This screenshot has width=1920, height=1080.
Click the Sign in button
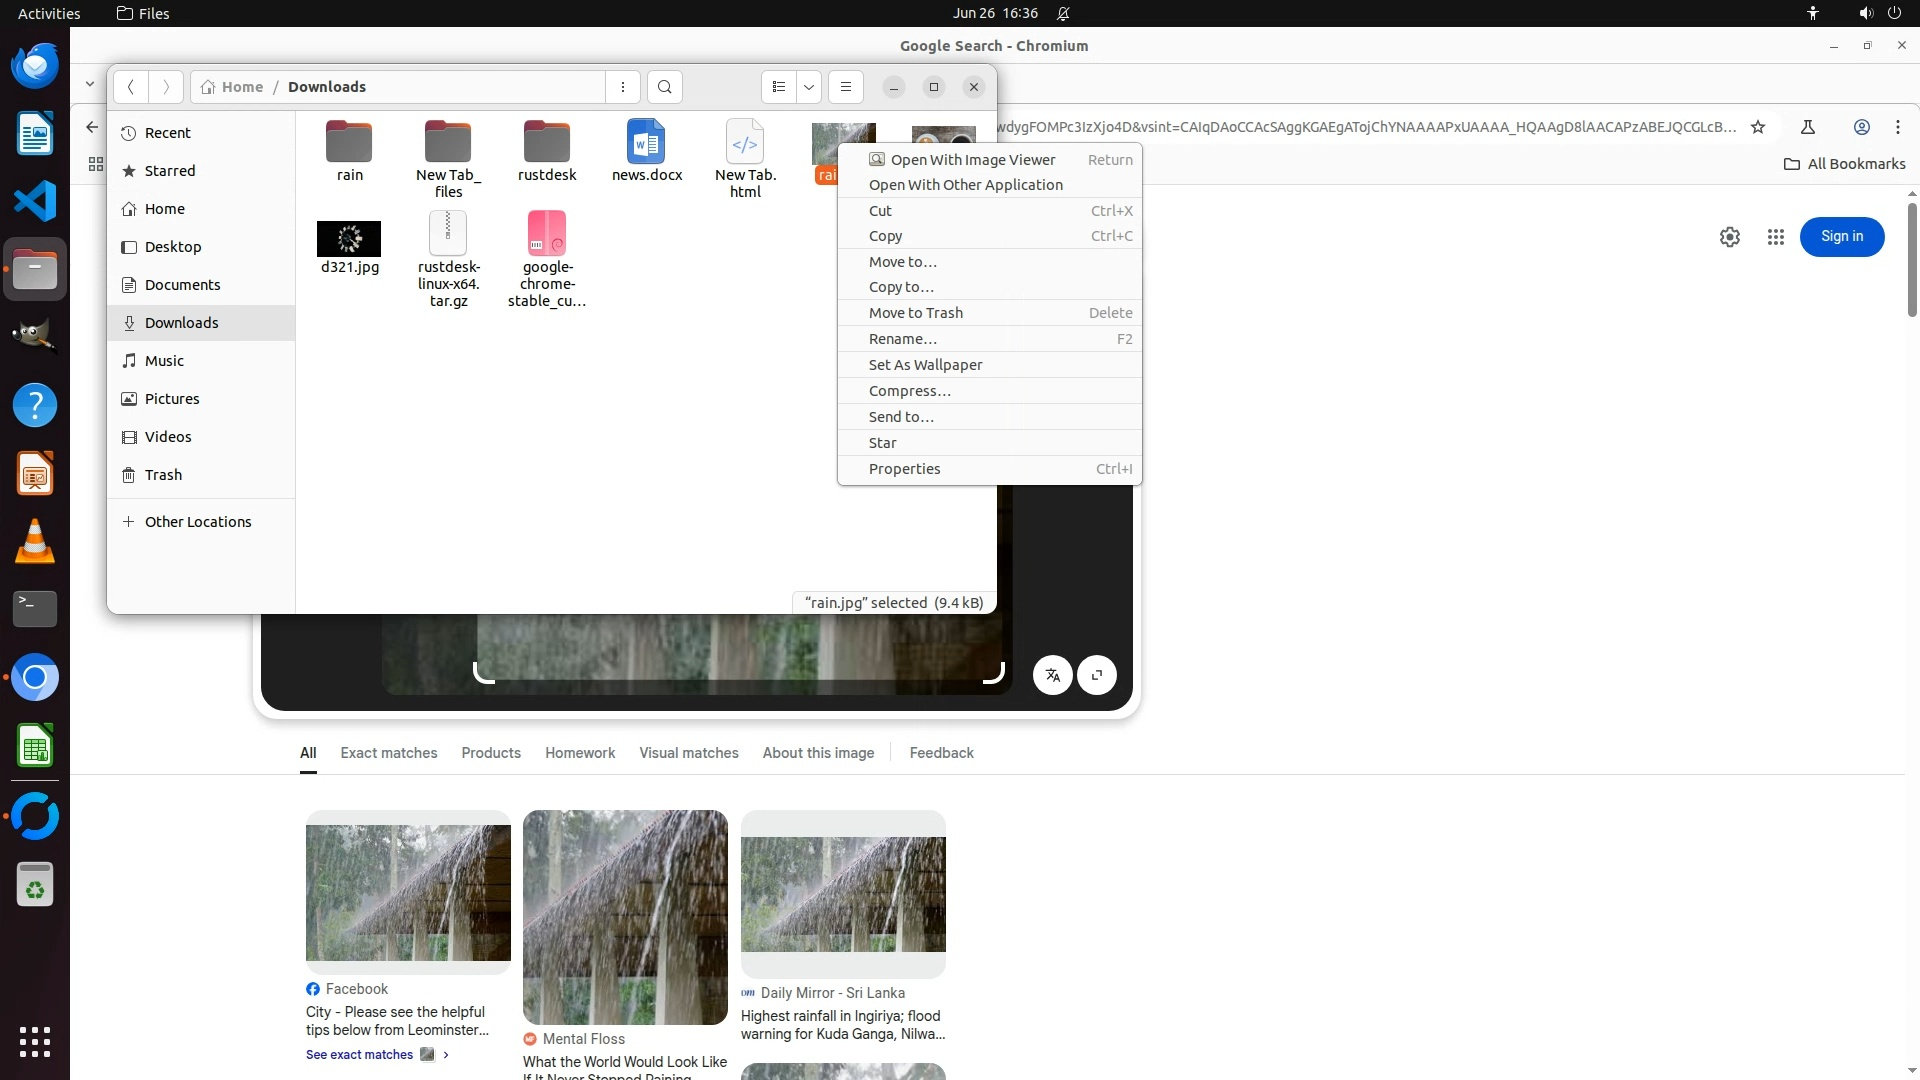point(1841,237)
